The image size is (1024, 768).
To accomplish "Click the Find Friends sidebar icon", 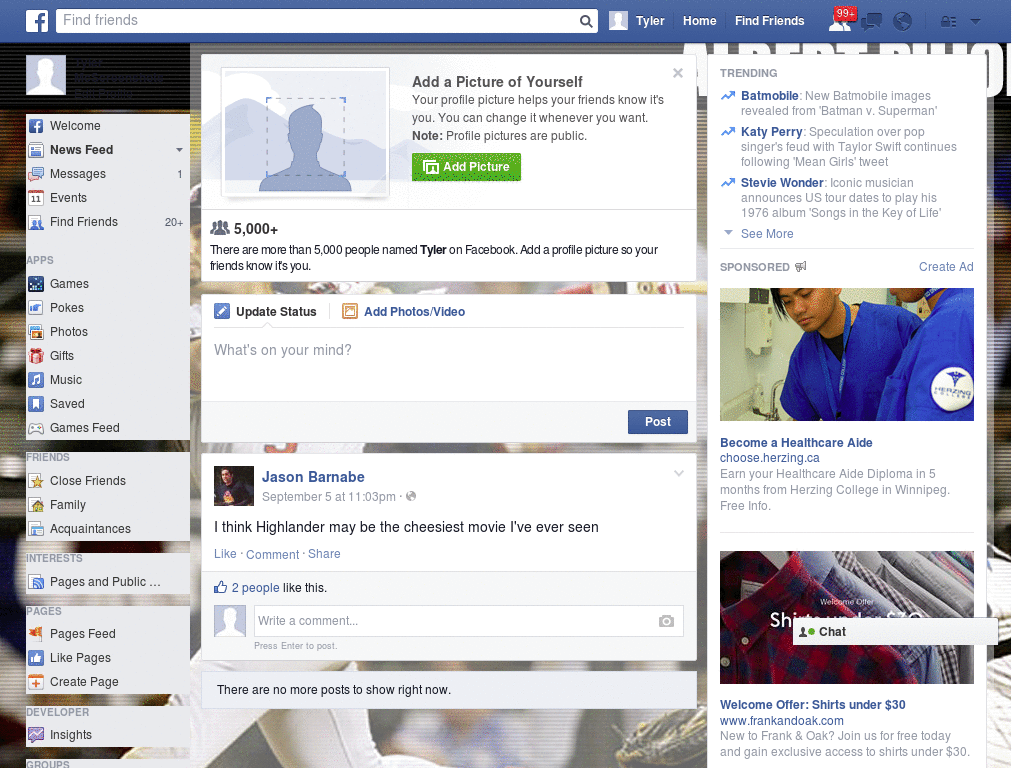I will tap(37, 222).
